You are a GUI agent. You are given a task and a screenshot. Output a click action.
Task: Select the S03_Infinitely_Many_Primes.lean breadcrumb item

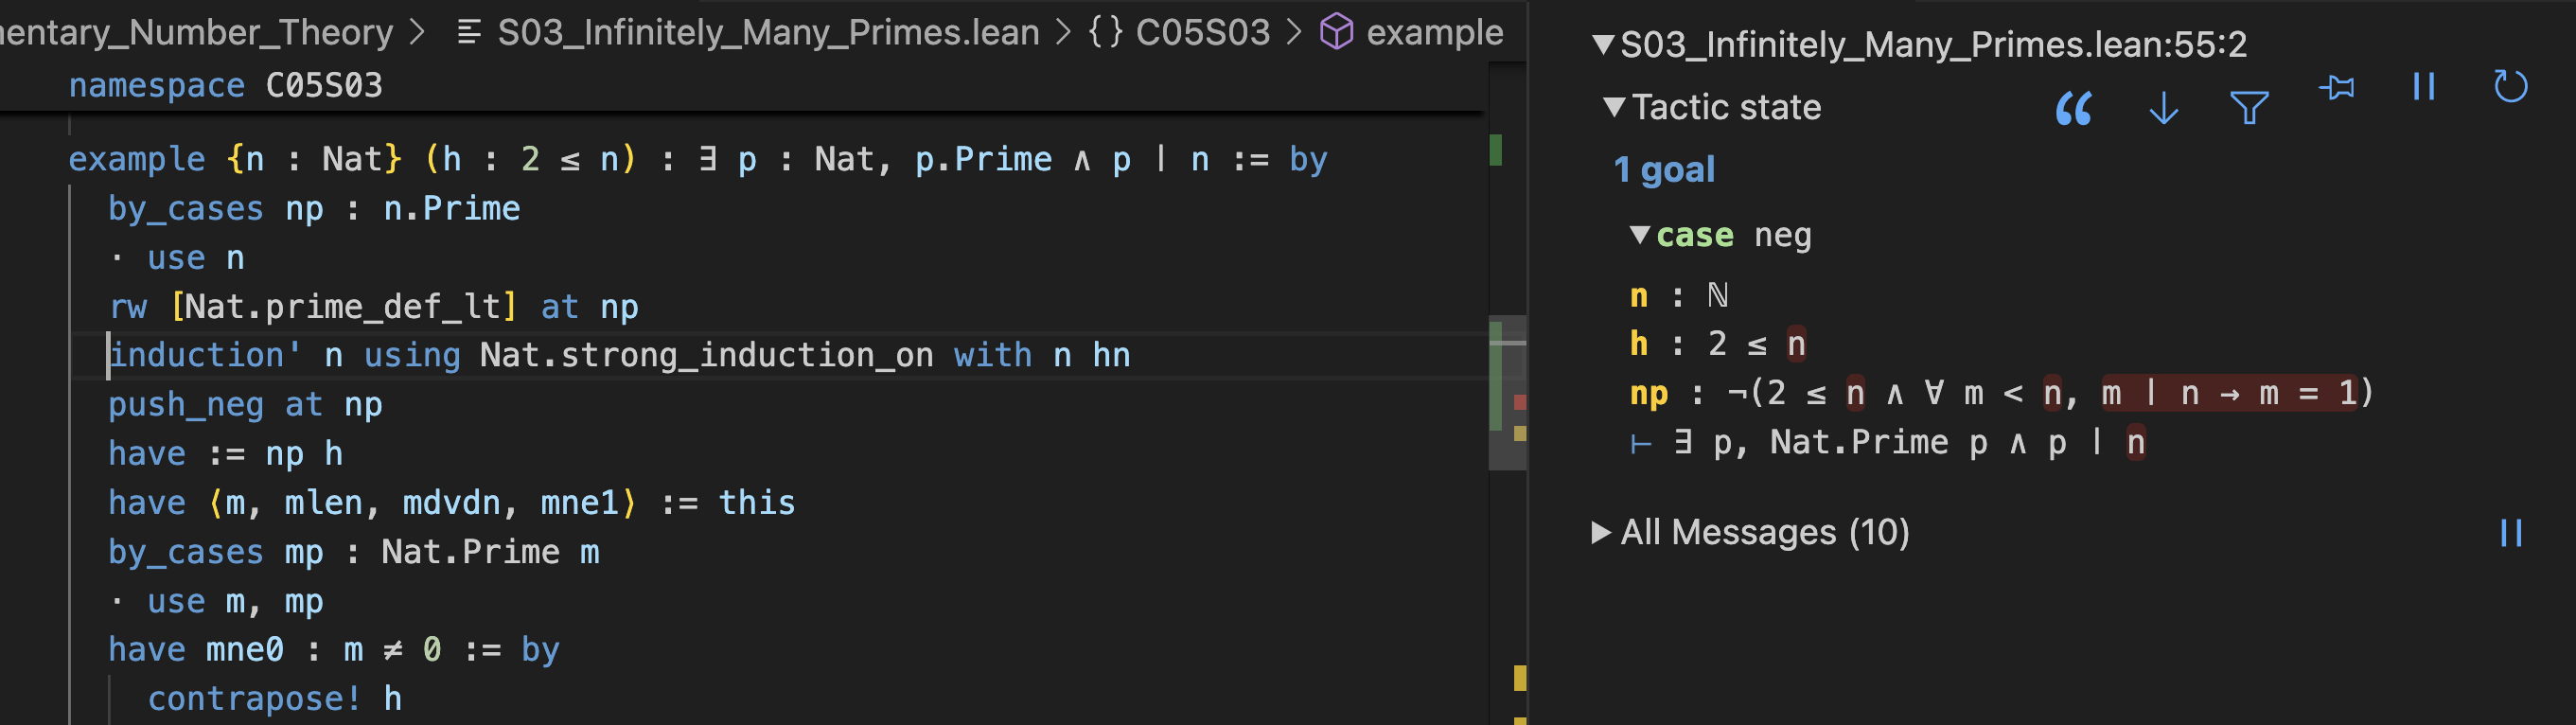768,33
